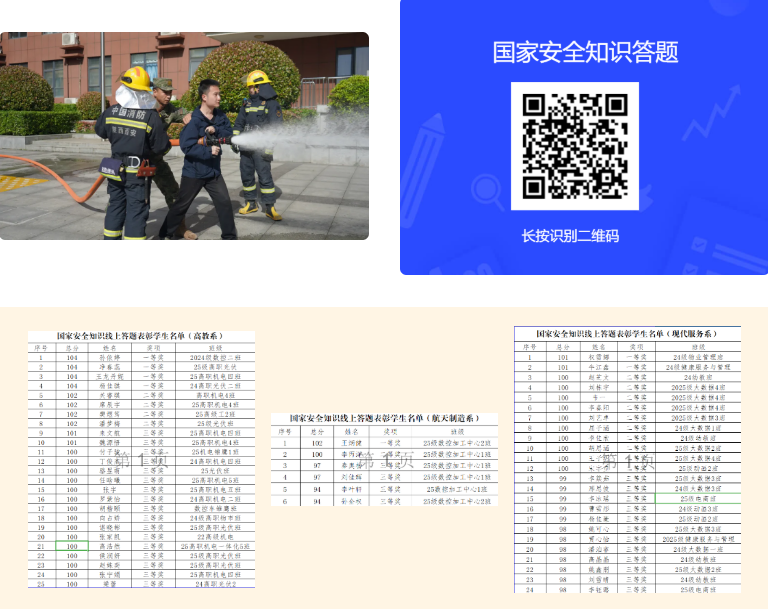Viewport: 768px width, 609px height.
Task: Click the 总分 header in 现代服务系 table
Action: [x=563, y=346]
